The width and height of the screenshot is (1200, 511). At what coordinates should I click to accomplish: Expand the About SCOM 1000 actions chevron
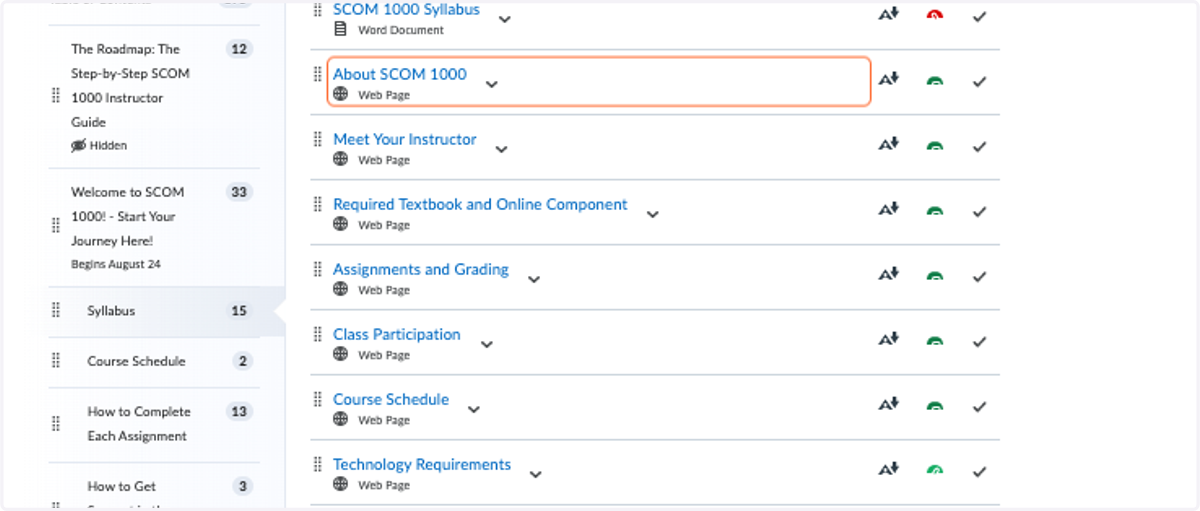(491, 84)
